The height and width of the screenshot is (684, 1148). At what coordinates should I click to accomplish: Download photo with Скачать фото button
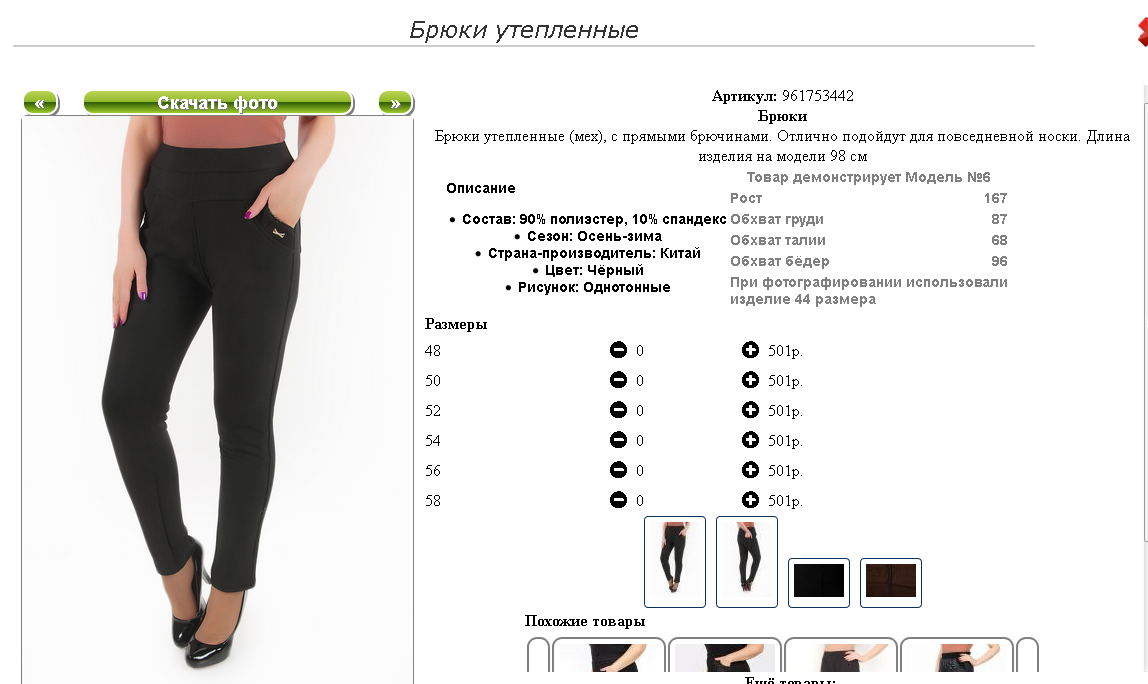pyautogui.click(x=218, y=103)
